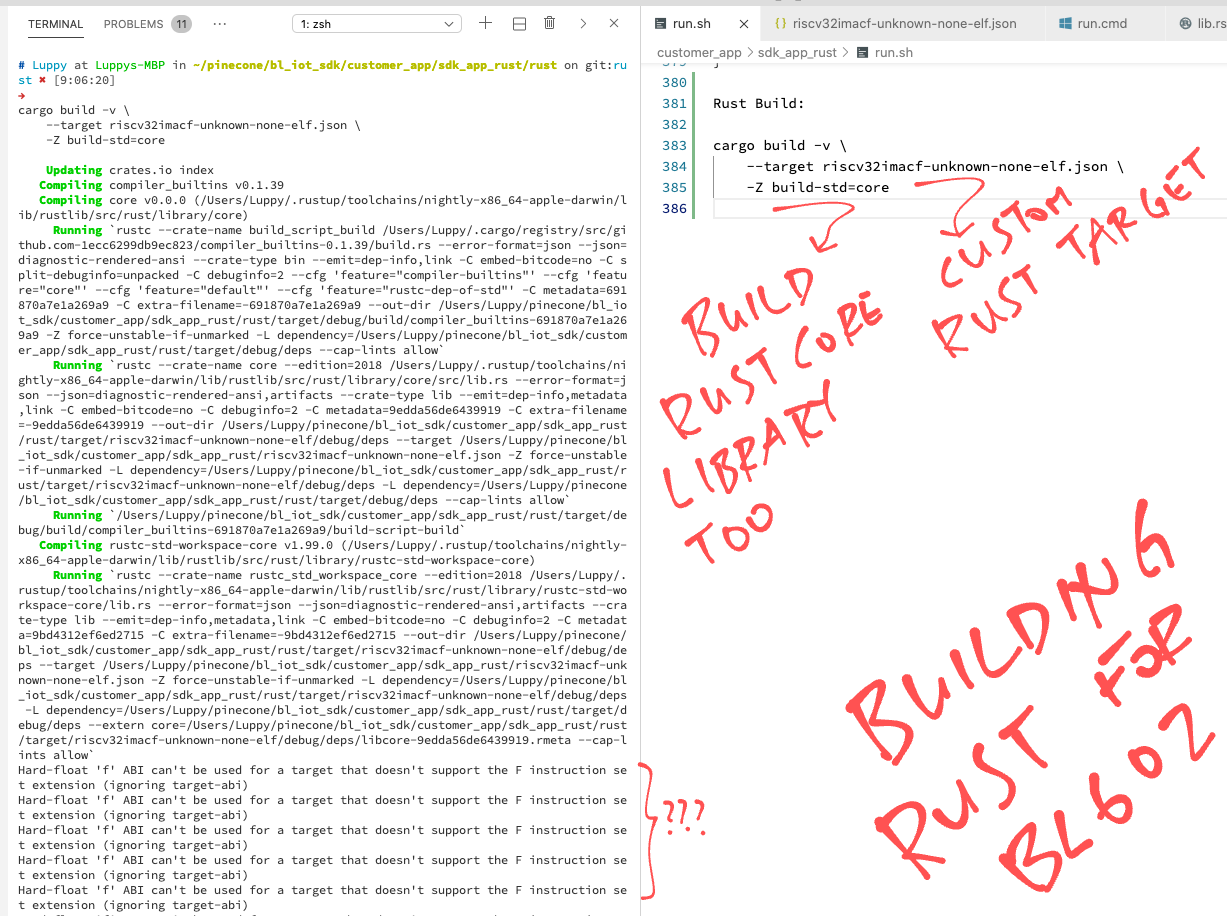Open more panel views ellipsis menu
Image resolution: width=1227 pixels, height=916 pixels.
[x=220, y=23]
